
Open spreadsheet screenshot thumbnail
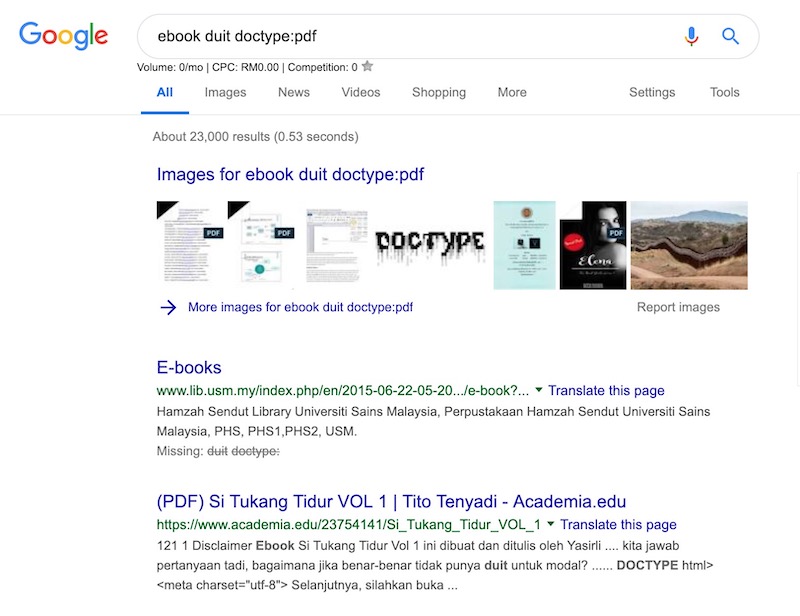click(x=336, y=245)
